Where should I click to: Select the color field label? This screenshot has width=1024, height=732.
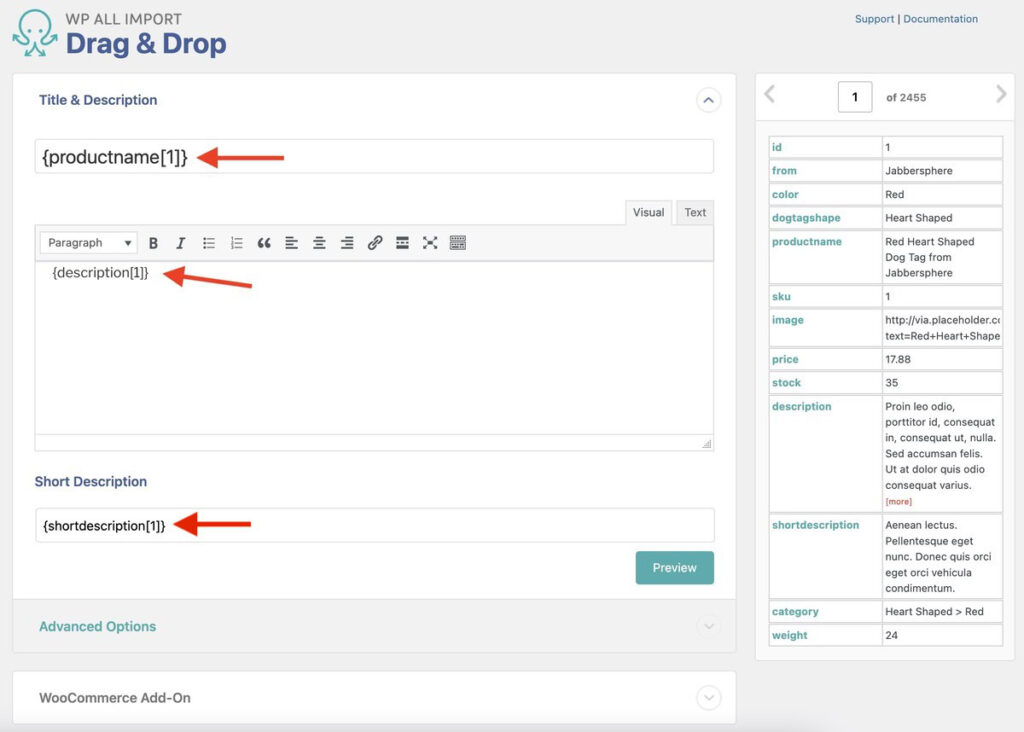click(785, 194)
